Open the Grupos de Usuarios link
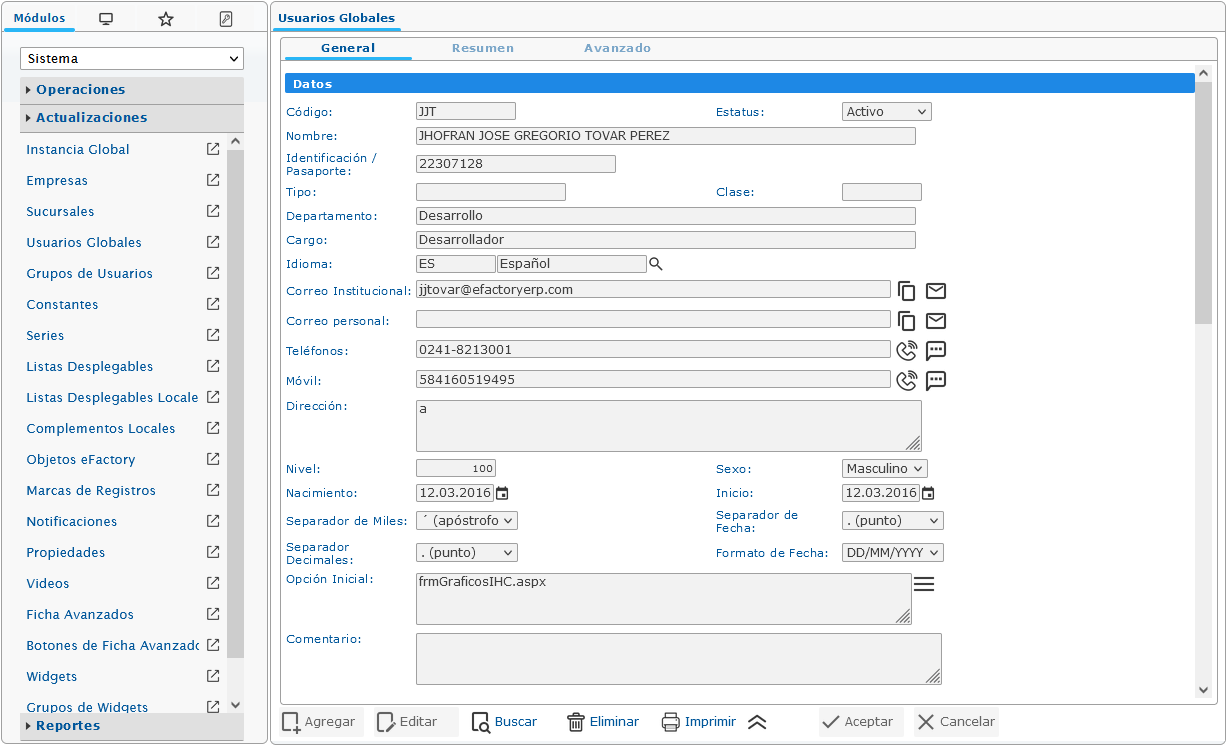 pos(89,274)
